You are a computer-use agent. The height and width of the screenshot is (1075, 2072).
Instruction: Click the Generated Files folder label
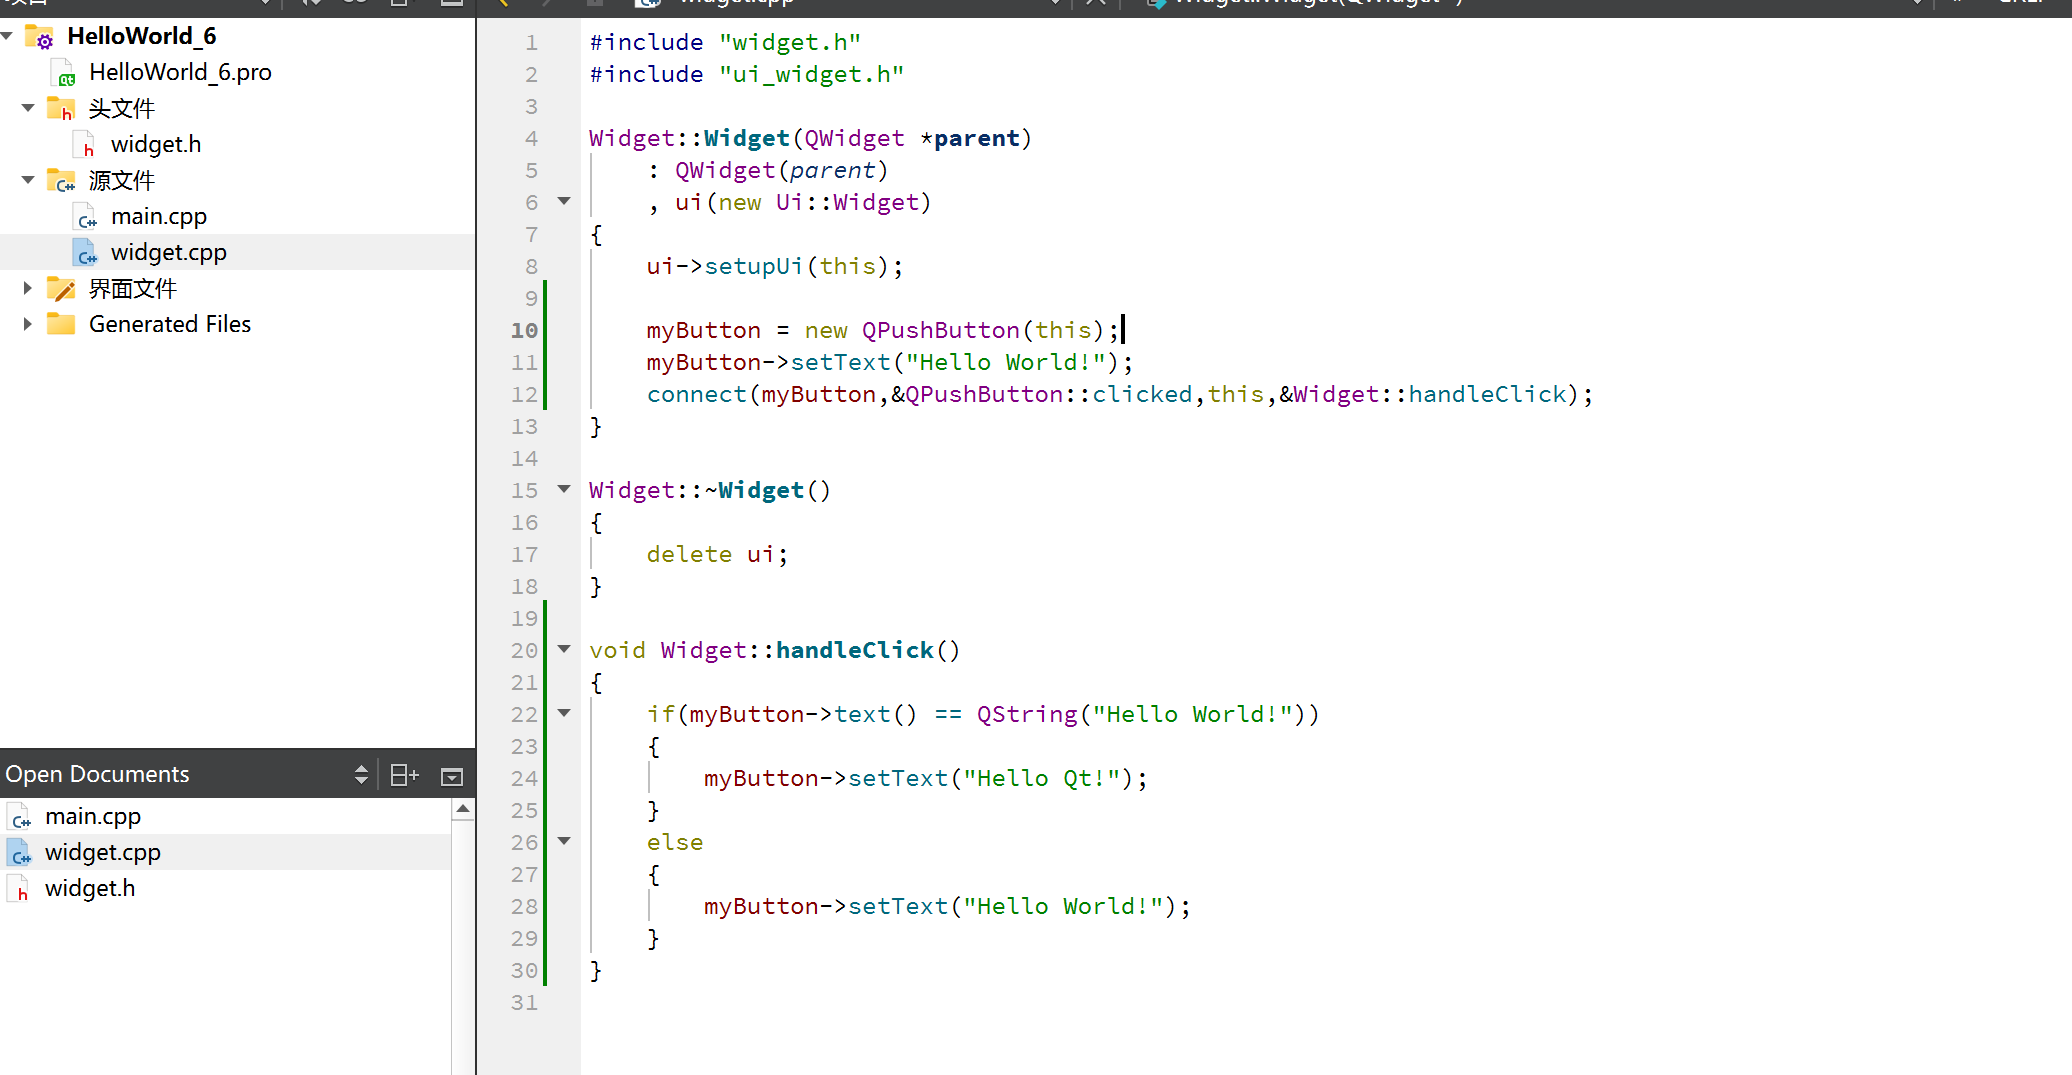(x=170, y=324)
